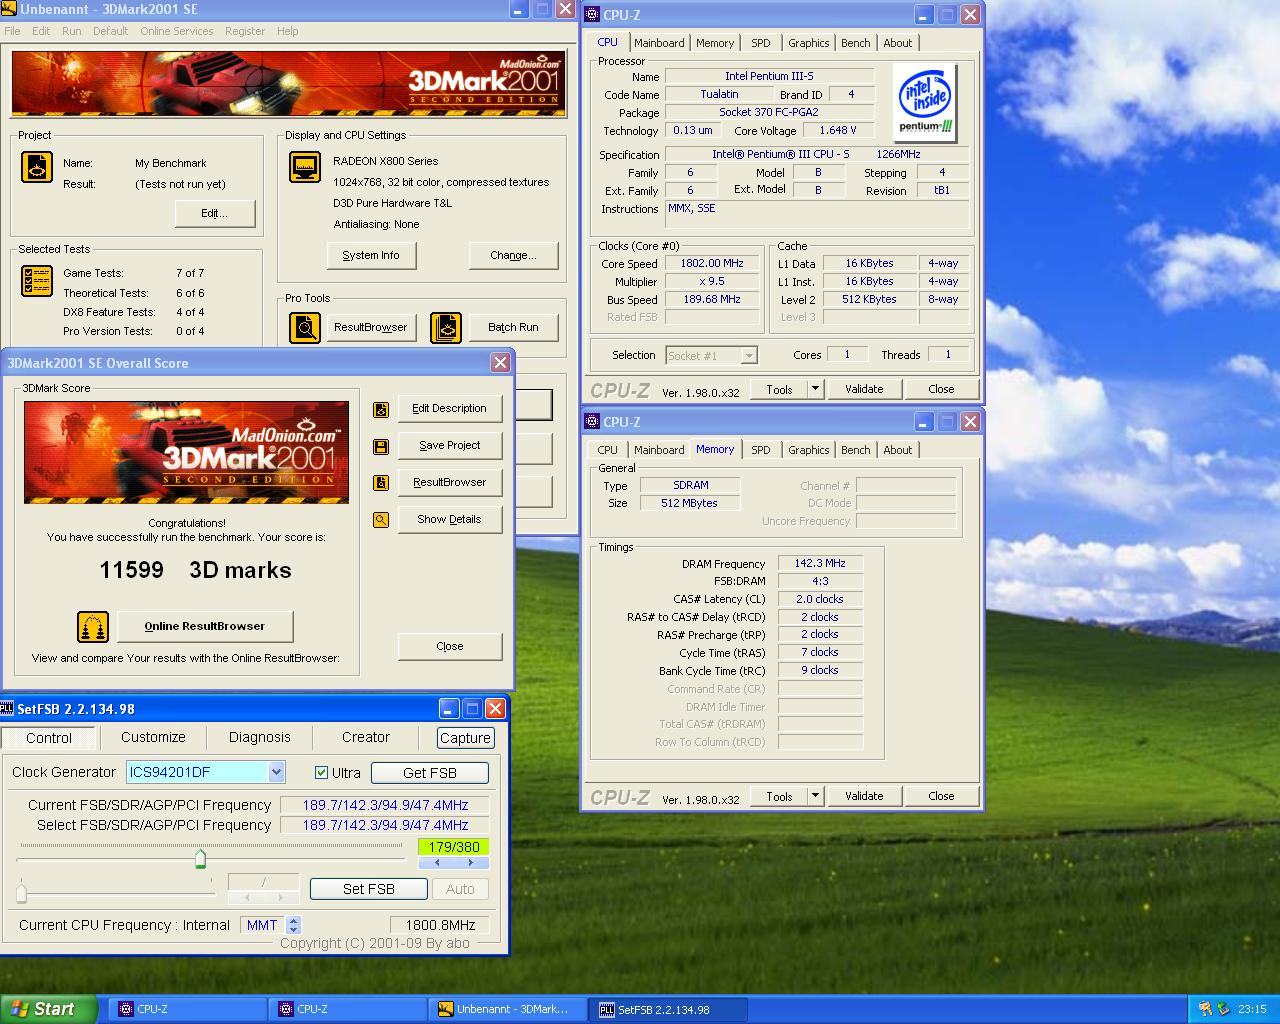Image resolution: width=1280 pixels, height=1024 pixels.
Task: Open the Creator tab in SetFSB
Action: pyautogui.click(x=366, y=737)
